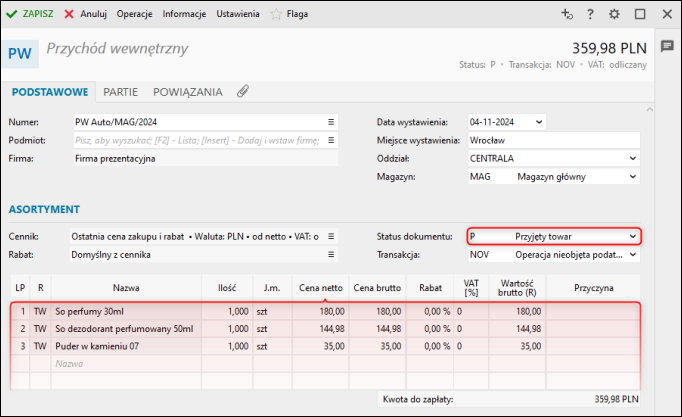
Task: Click the Rabat field list icon
Action: point(331,254)
